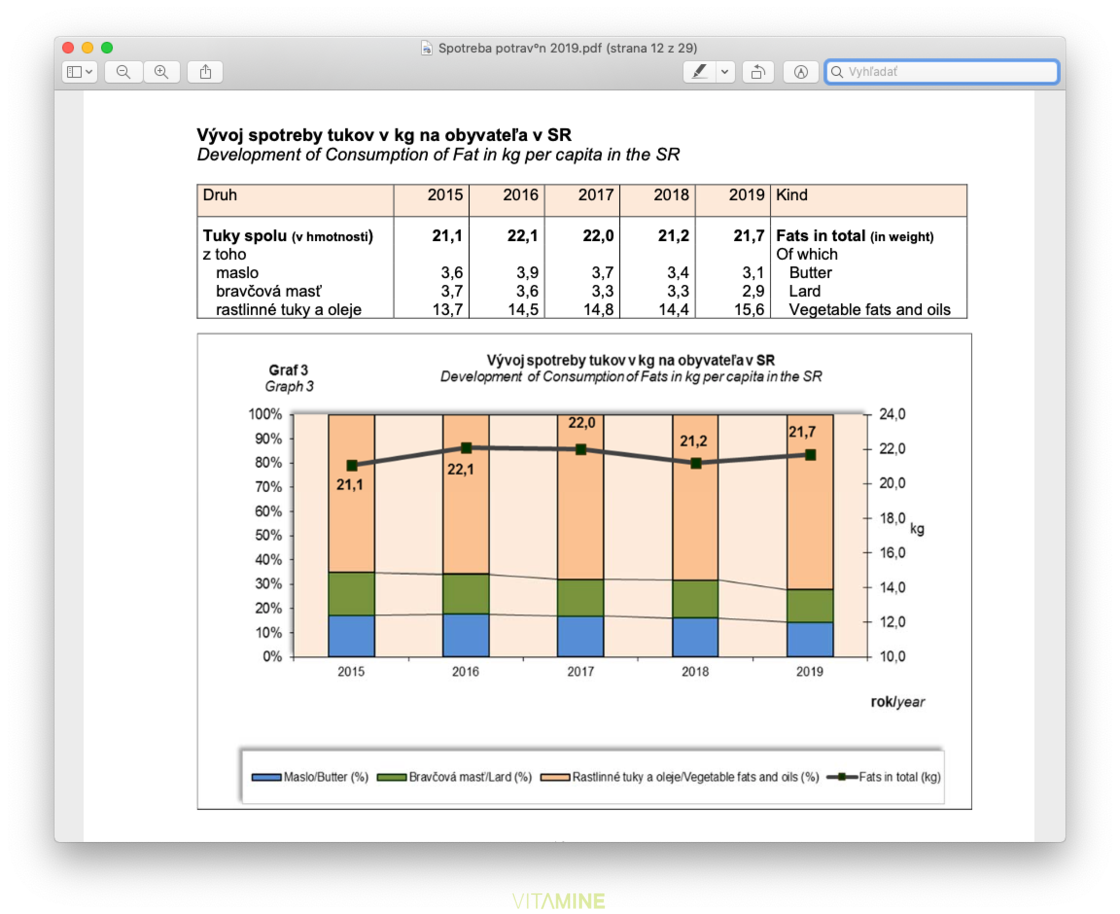Image resolution: width=1120 pixels, height=914 pixels.
Task: Show the Markup toolbar
Action: point(801,71)
